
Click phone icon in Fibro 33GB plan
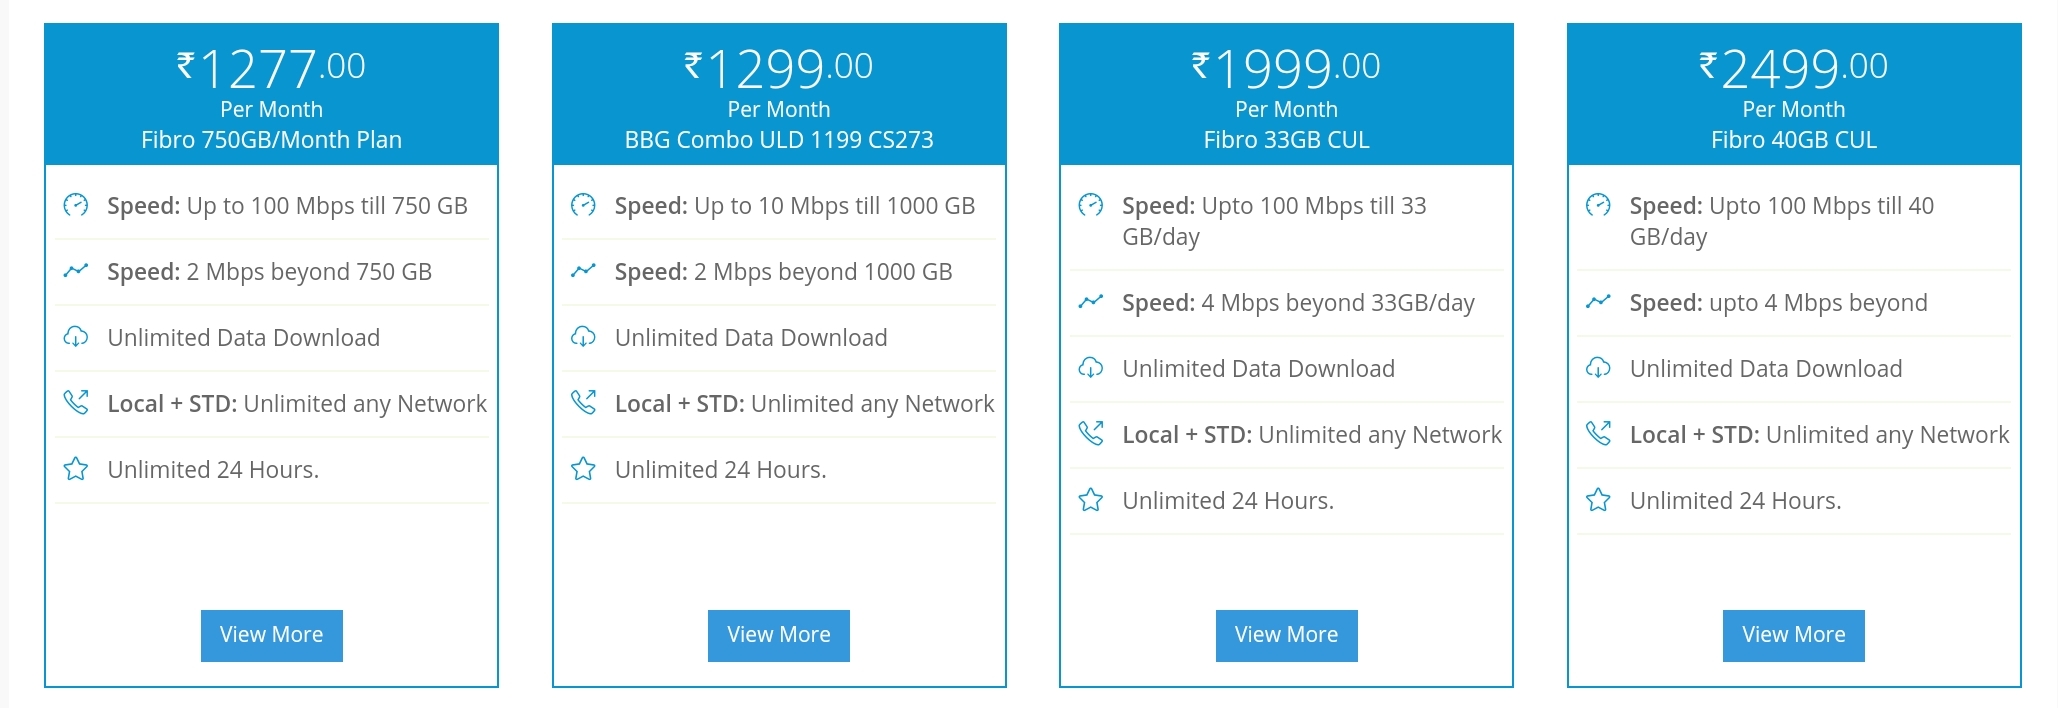[1091, 434]
